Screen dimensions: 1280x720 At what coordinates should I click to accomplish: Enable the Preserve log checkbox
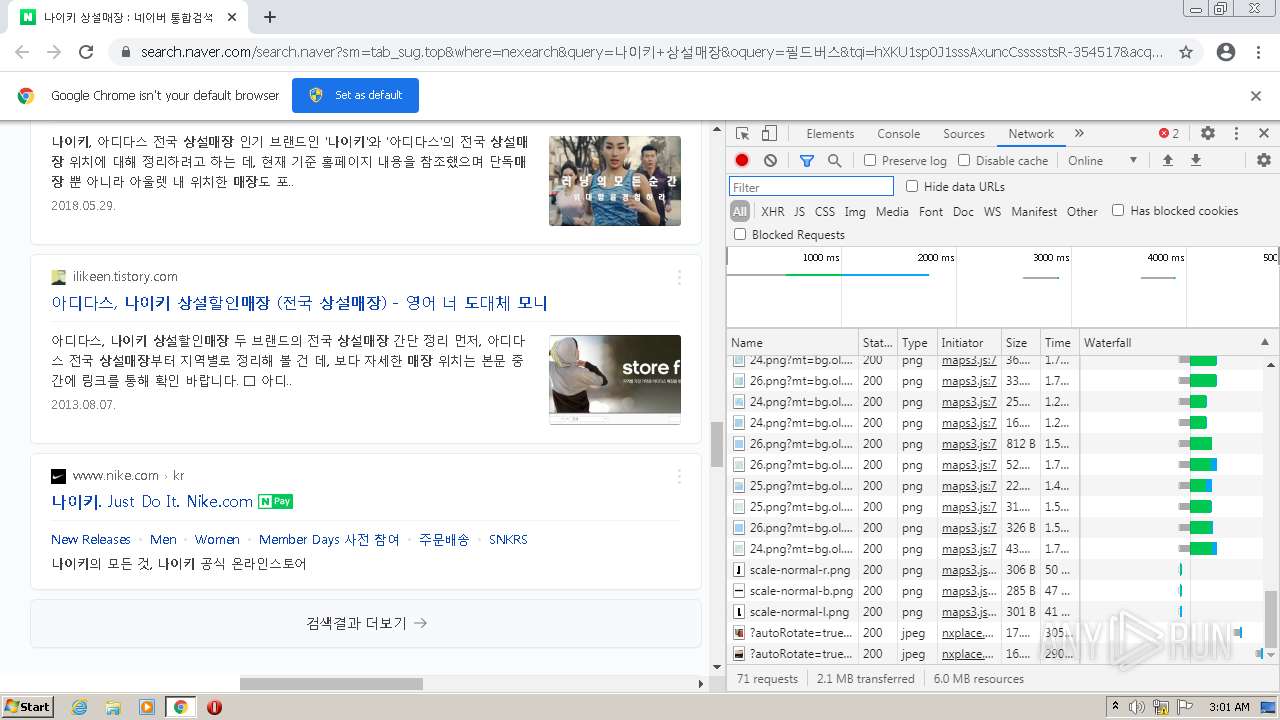pos(870,160)
